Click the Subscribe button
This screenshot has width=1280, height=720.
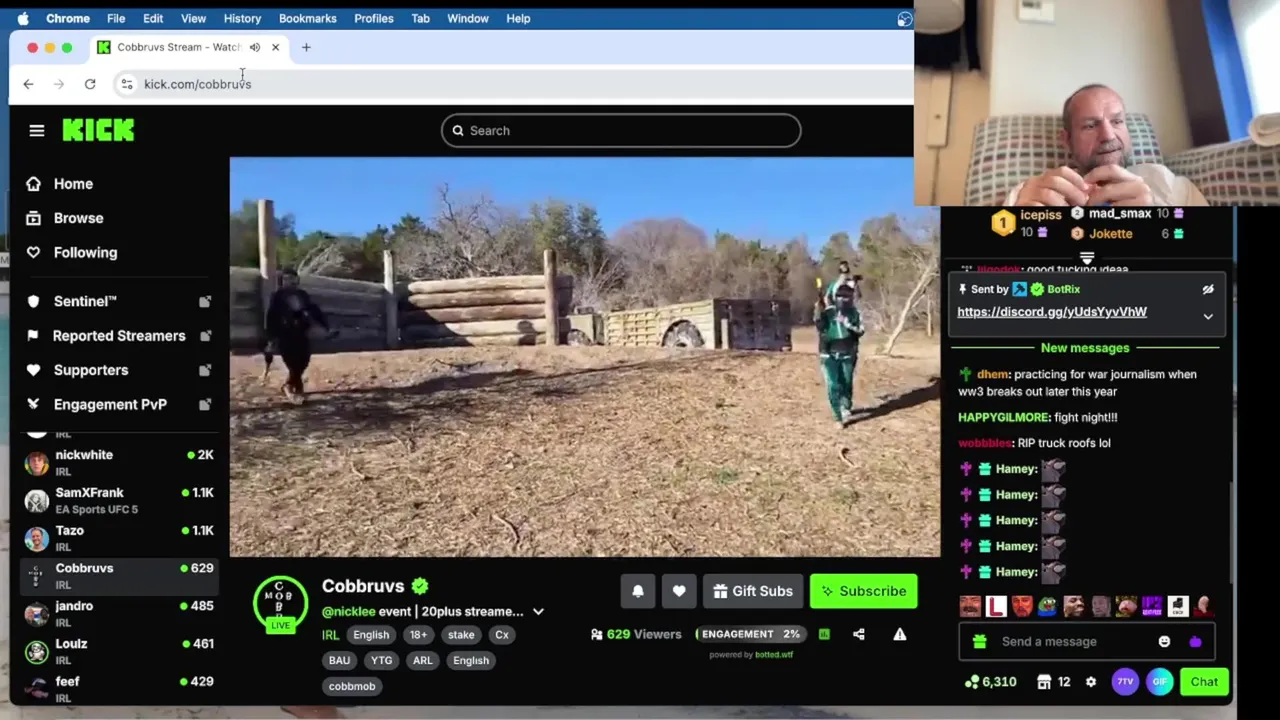tap(864, 591)
